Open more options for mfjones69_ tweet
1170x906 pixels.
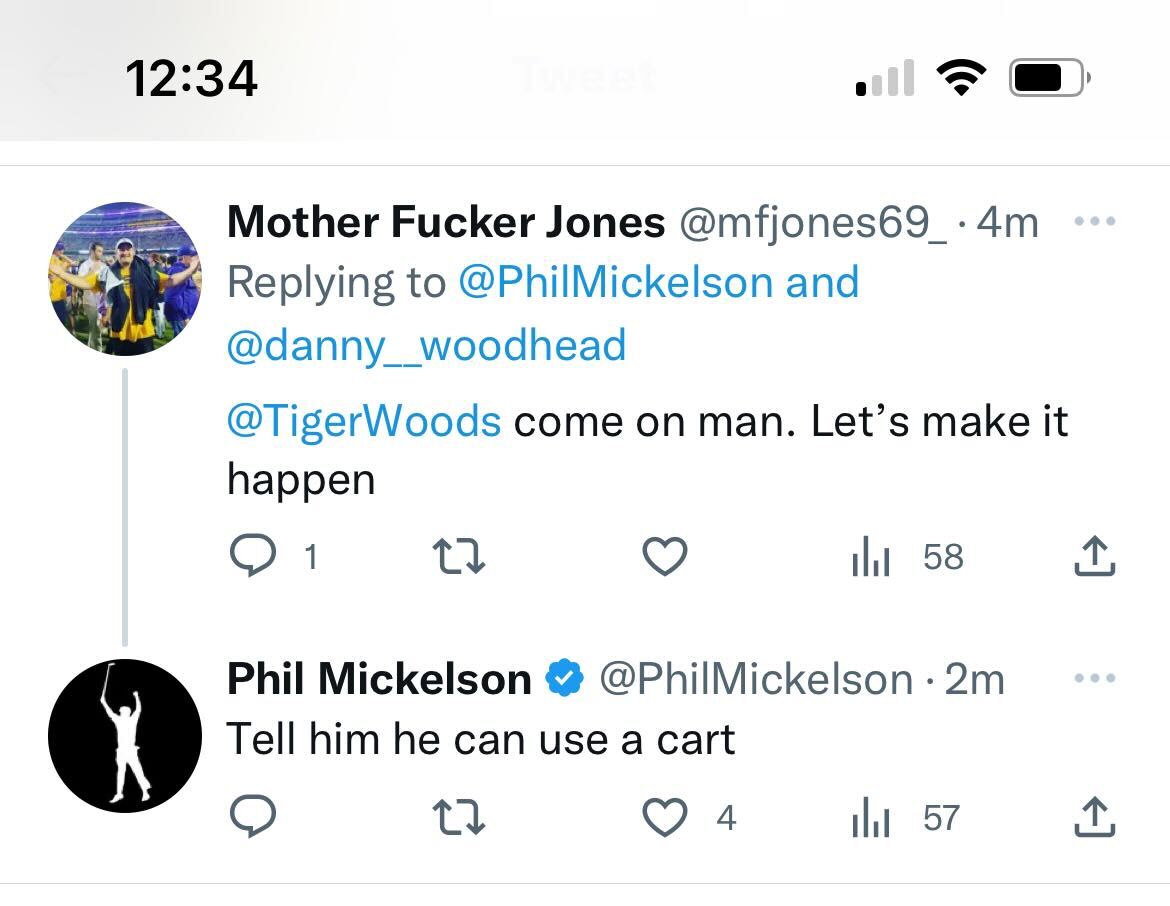coord(1093,221)
